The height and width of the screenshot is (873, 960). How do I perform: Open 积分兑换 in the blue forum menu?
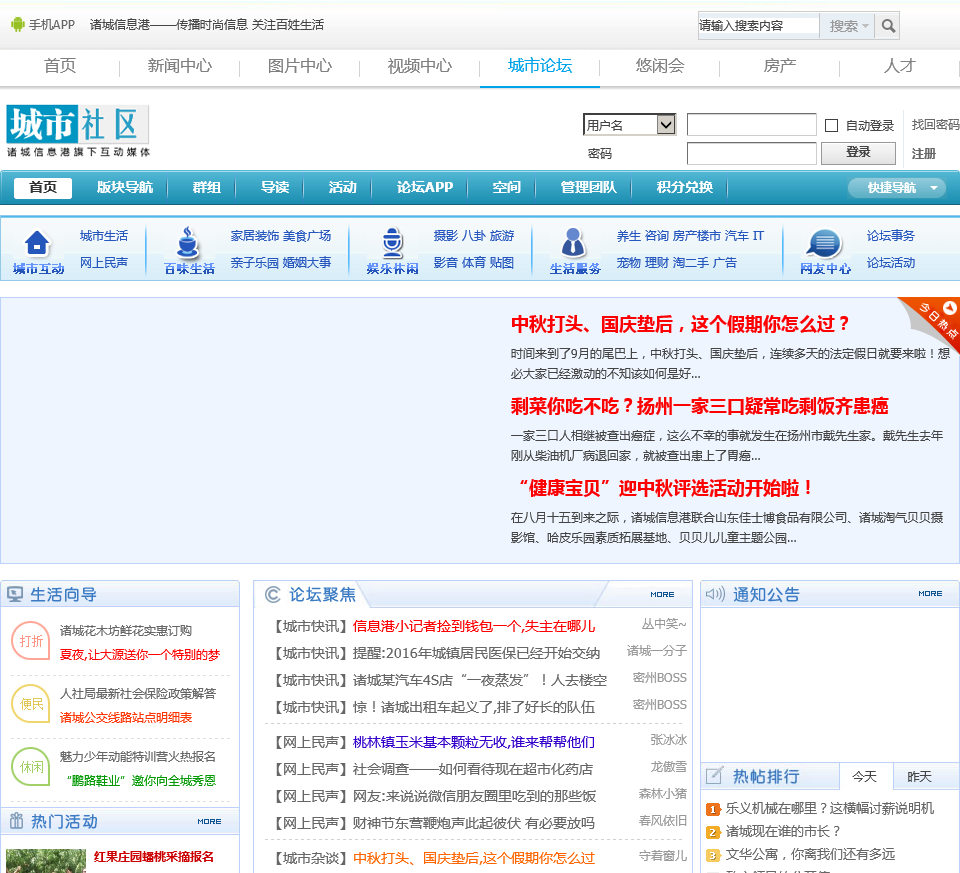(684, 187)
